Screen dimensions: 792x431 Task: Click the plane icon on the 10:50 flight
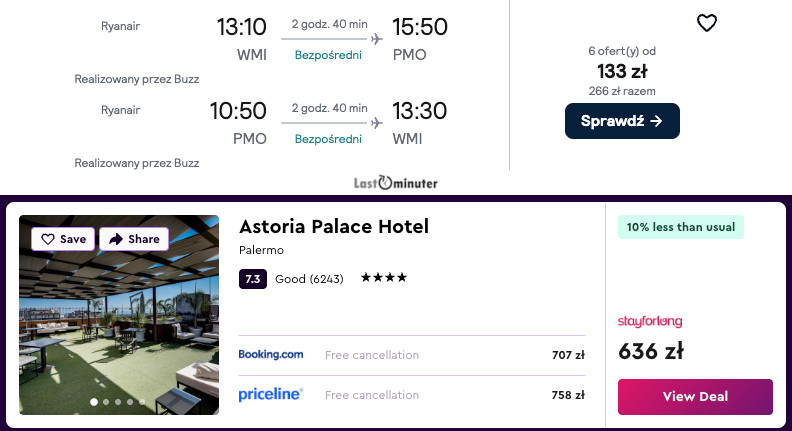[x=376, y=123]
